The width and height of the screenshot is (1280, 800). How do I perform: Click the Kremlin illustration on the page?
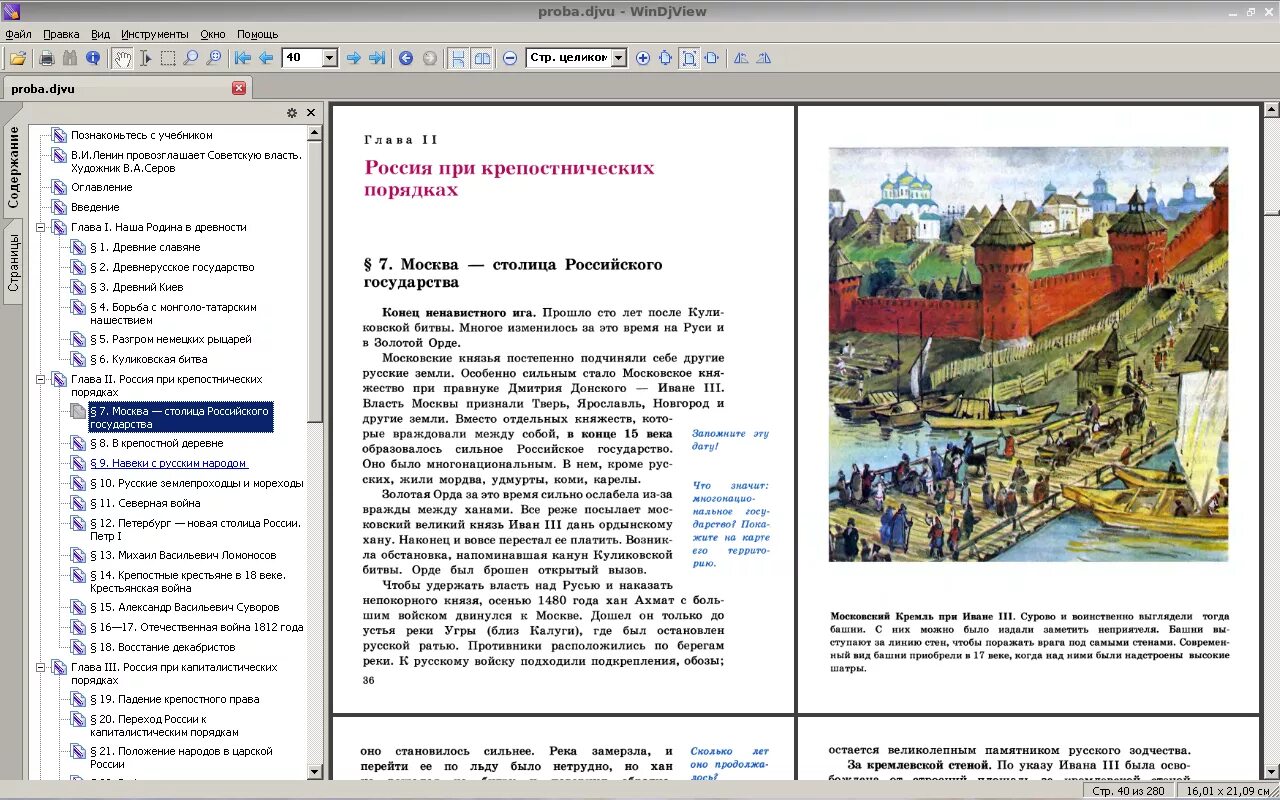point(1028,354)
